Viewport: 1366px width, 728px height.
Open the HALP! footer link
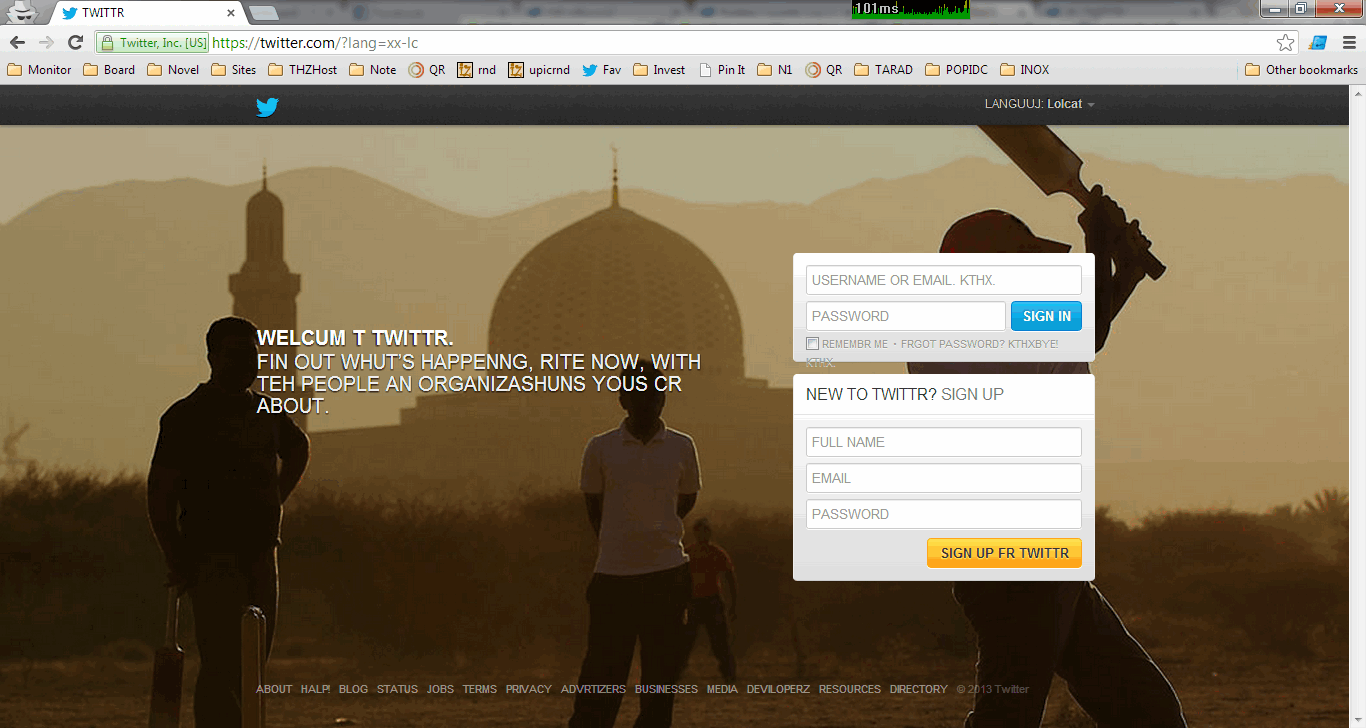pos(316,689)
